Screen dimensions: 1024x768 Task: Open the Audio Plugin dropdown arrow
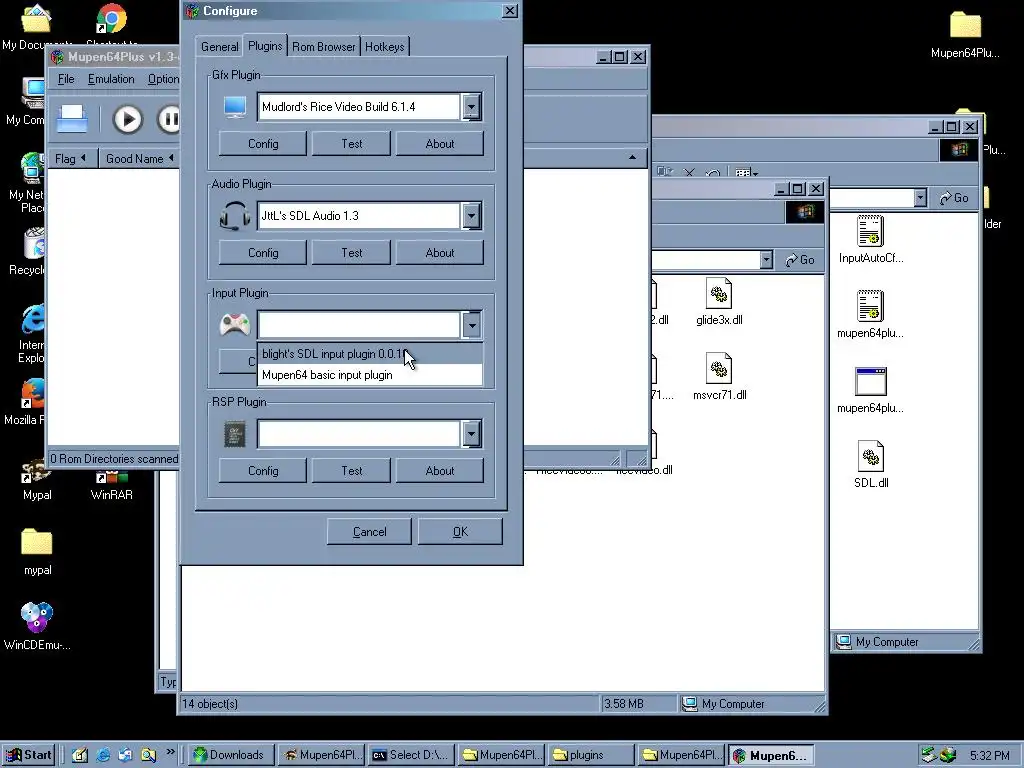click(472, 216)
